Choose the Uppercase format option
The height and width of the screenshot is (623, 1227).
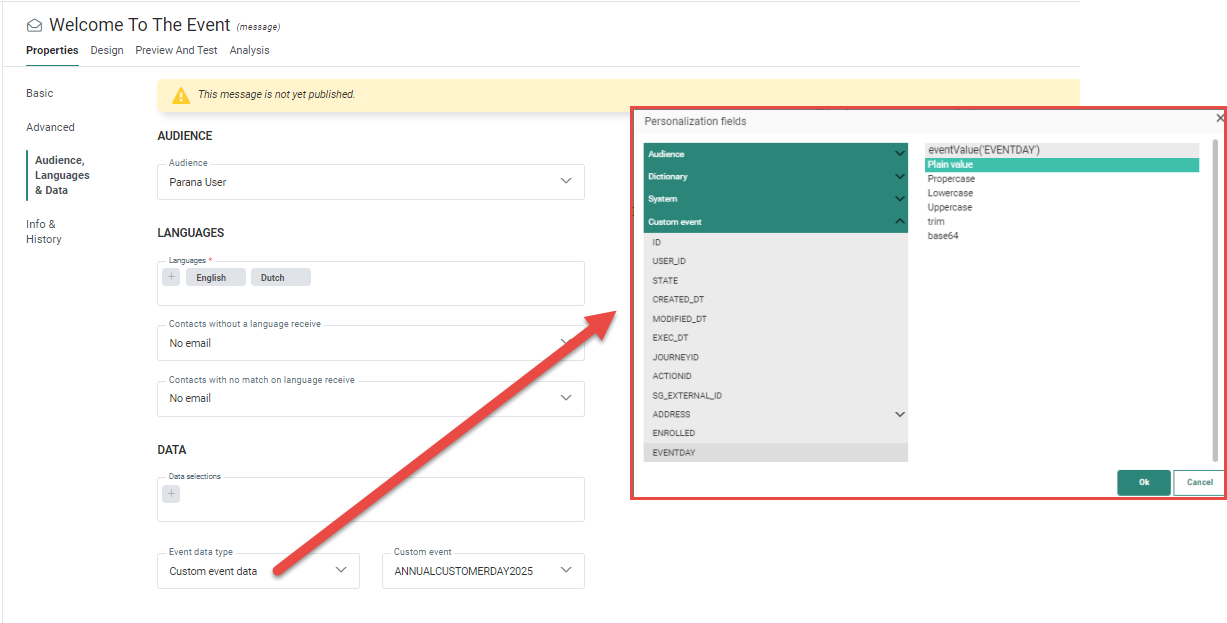coord(949,207)
